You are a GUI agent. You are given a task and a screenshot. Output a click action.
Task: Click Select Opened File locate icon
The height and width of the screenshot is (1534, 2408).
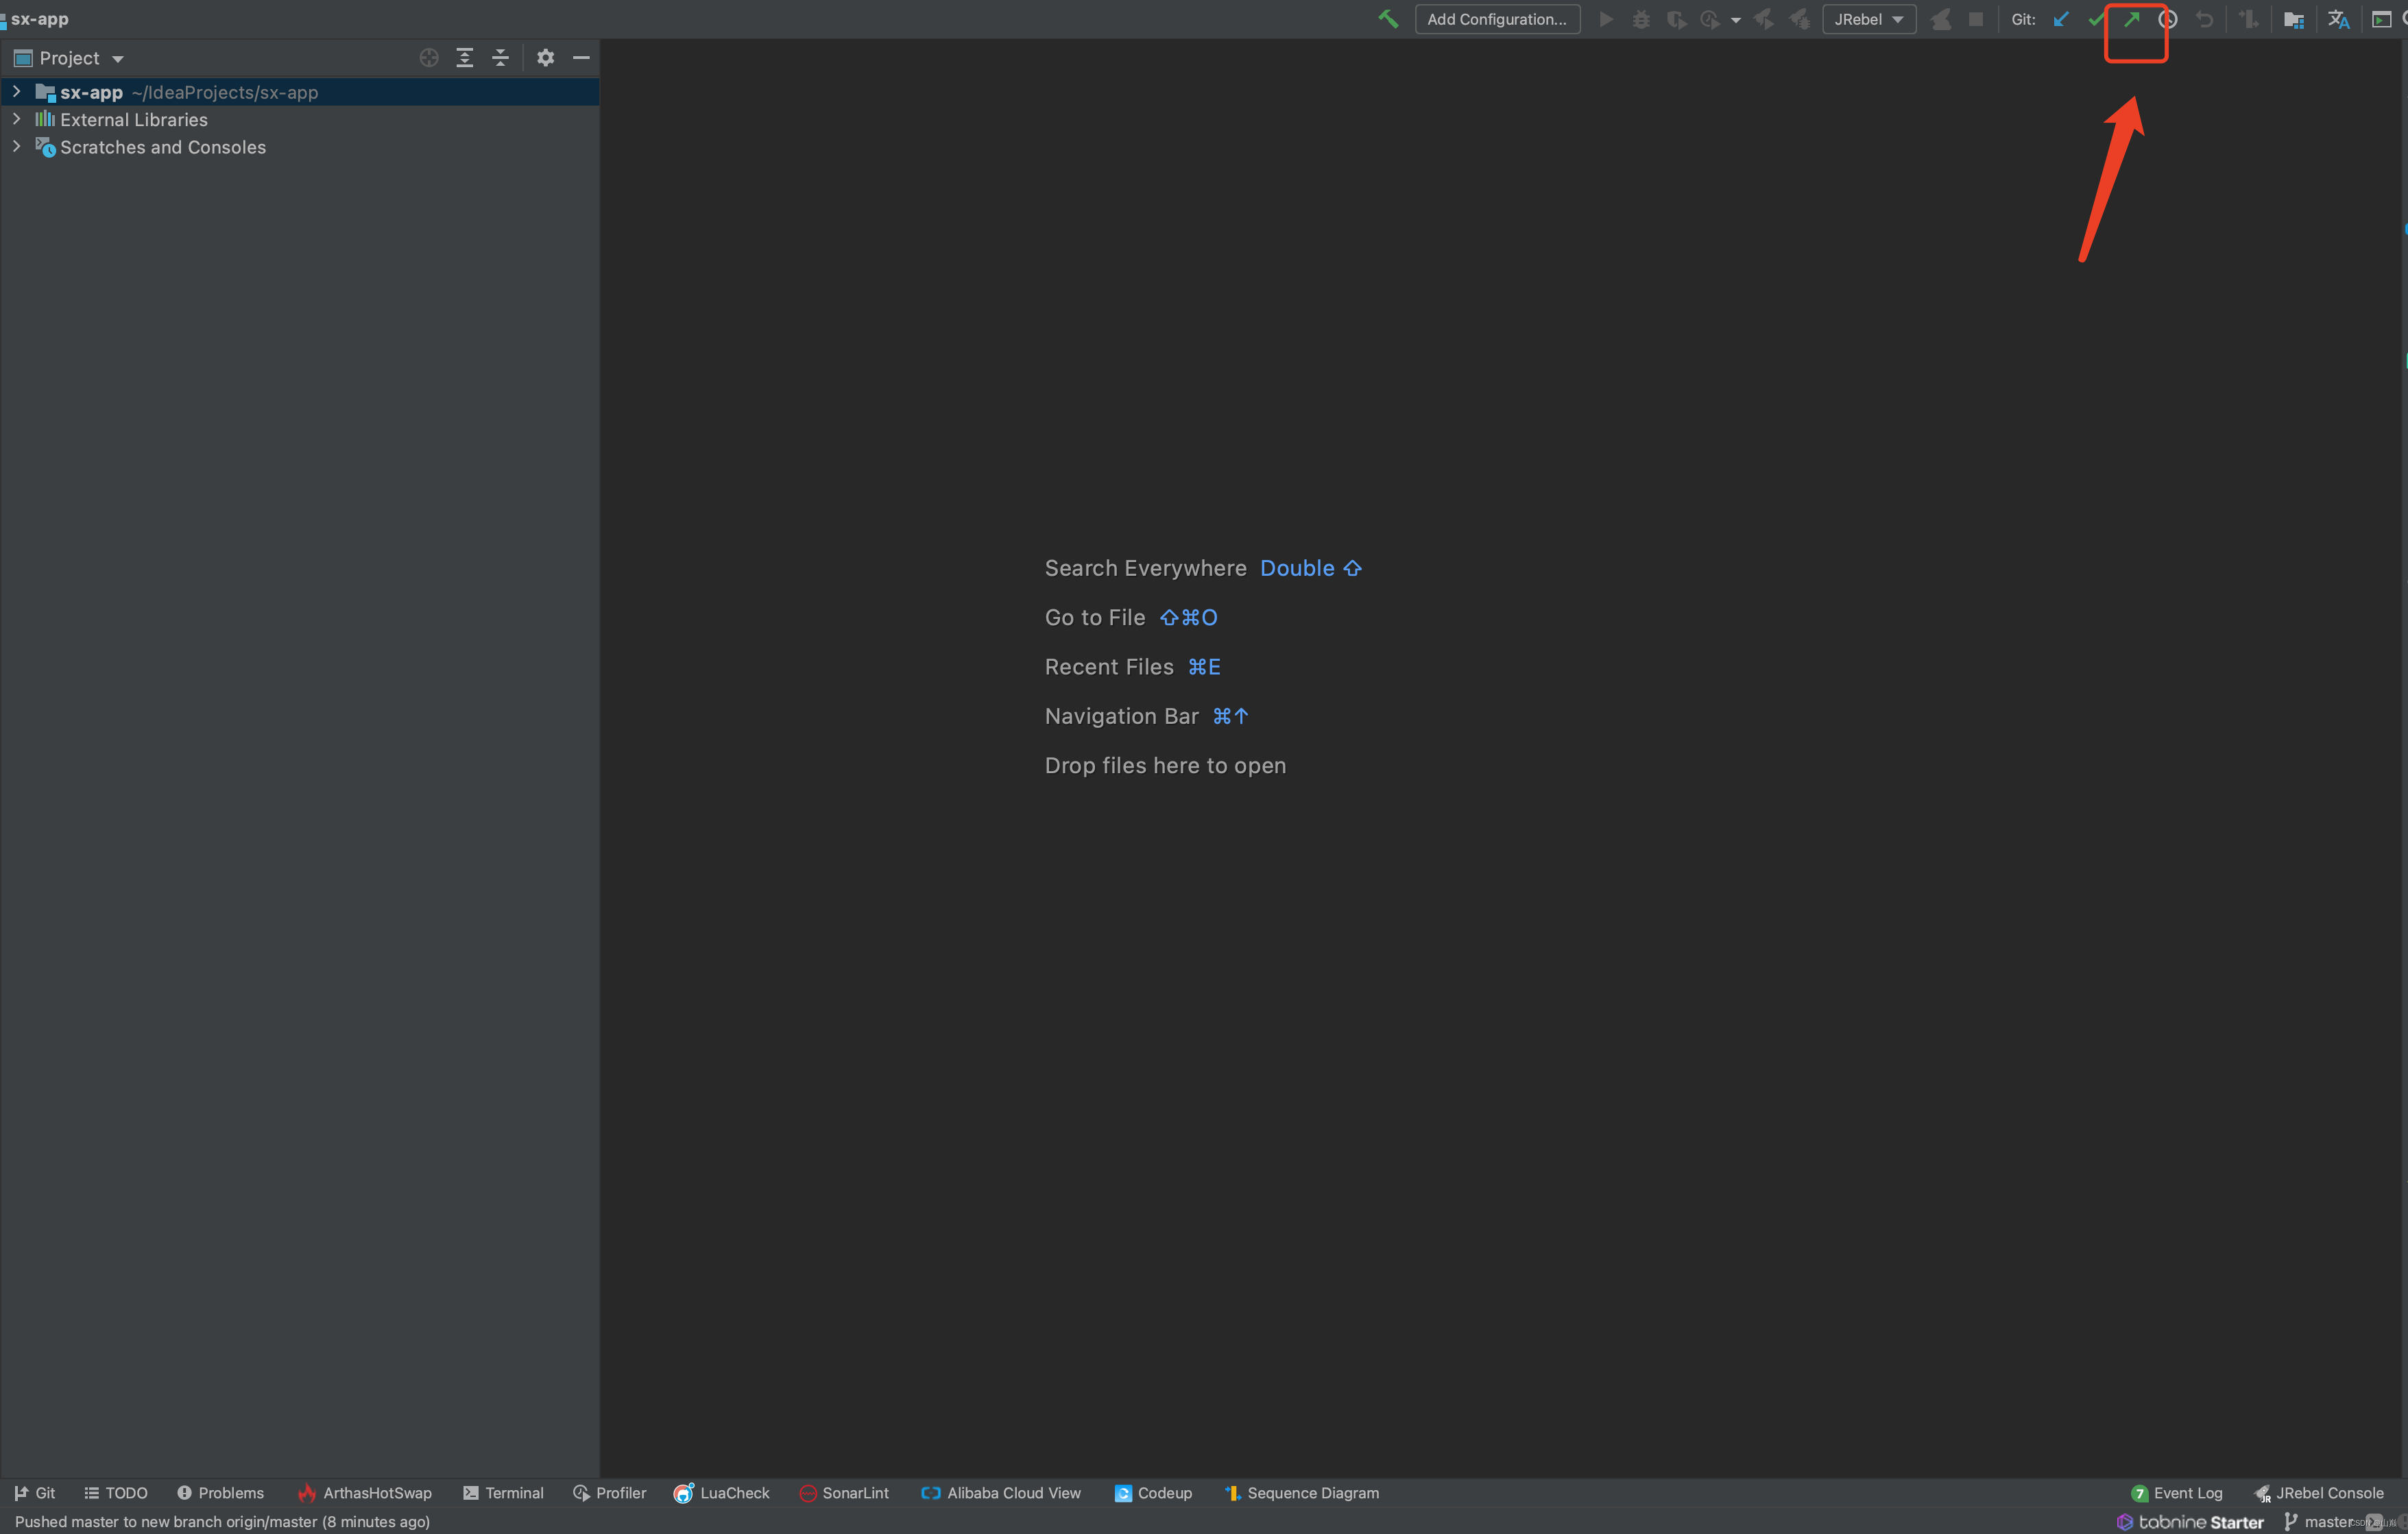[x=429, y=58]
